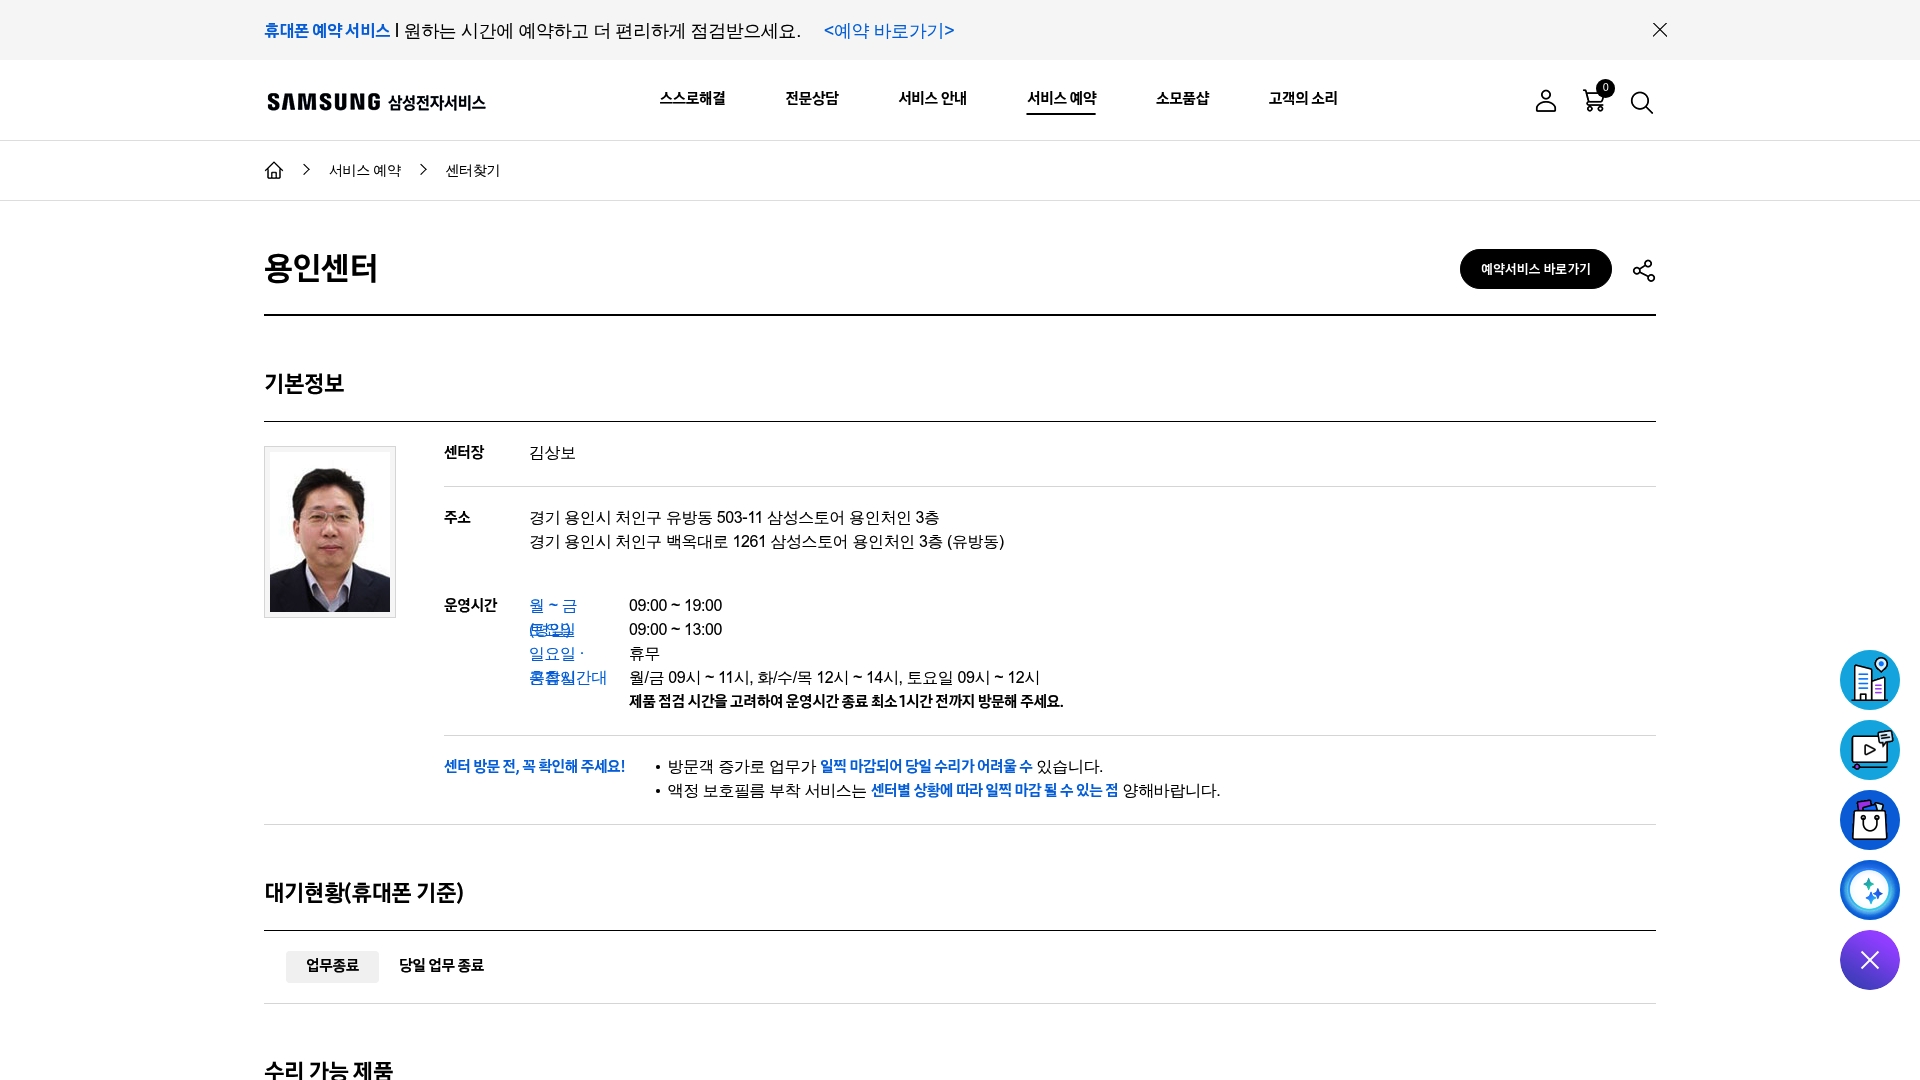The width and height of the screenshot is (1920, 1080).
Task: Open the 고객의 소리 menu
Action: click(x=1303, y=98)
